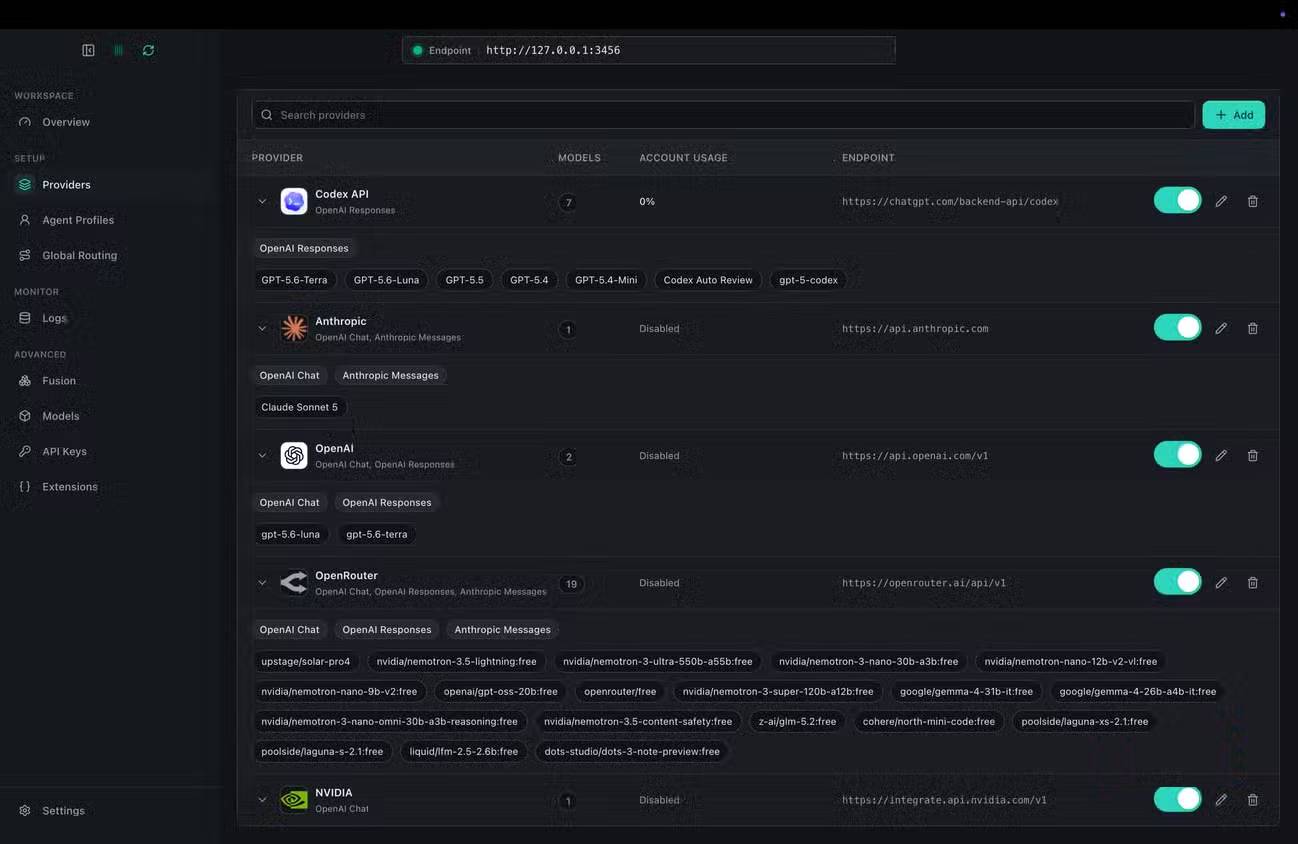Click the Anthropic starburst logo
Viewport: 1298px width, 844px height.
pos(294,328)
